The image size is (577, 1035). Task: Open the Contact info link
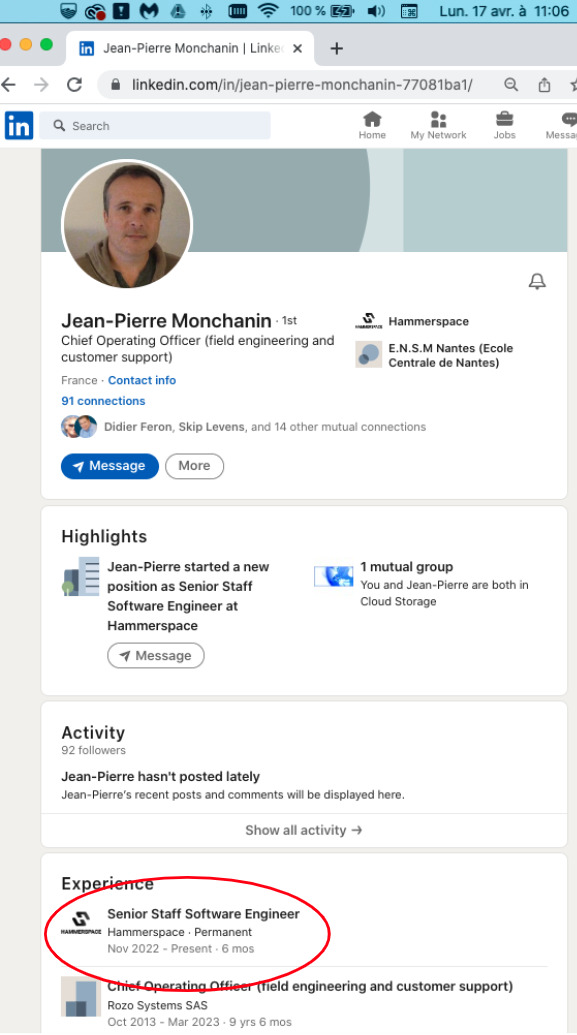[x=142, y=380]
